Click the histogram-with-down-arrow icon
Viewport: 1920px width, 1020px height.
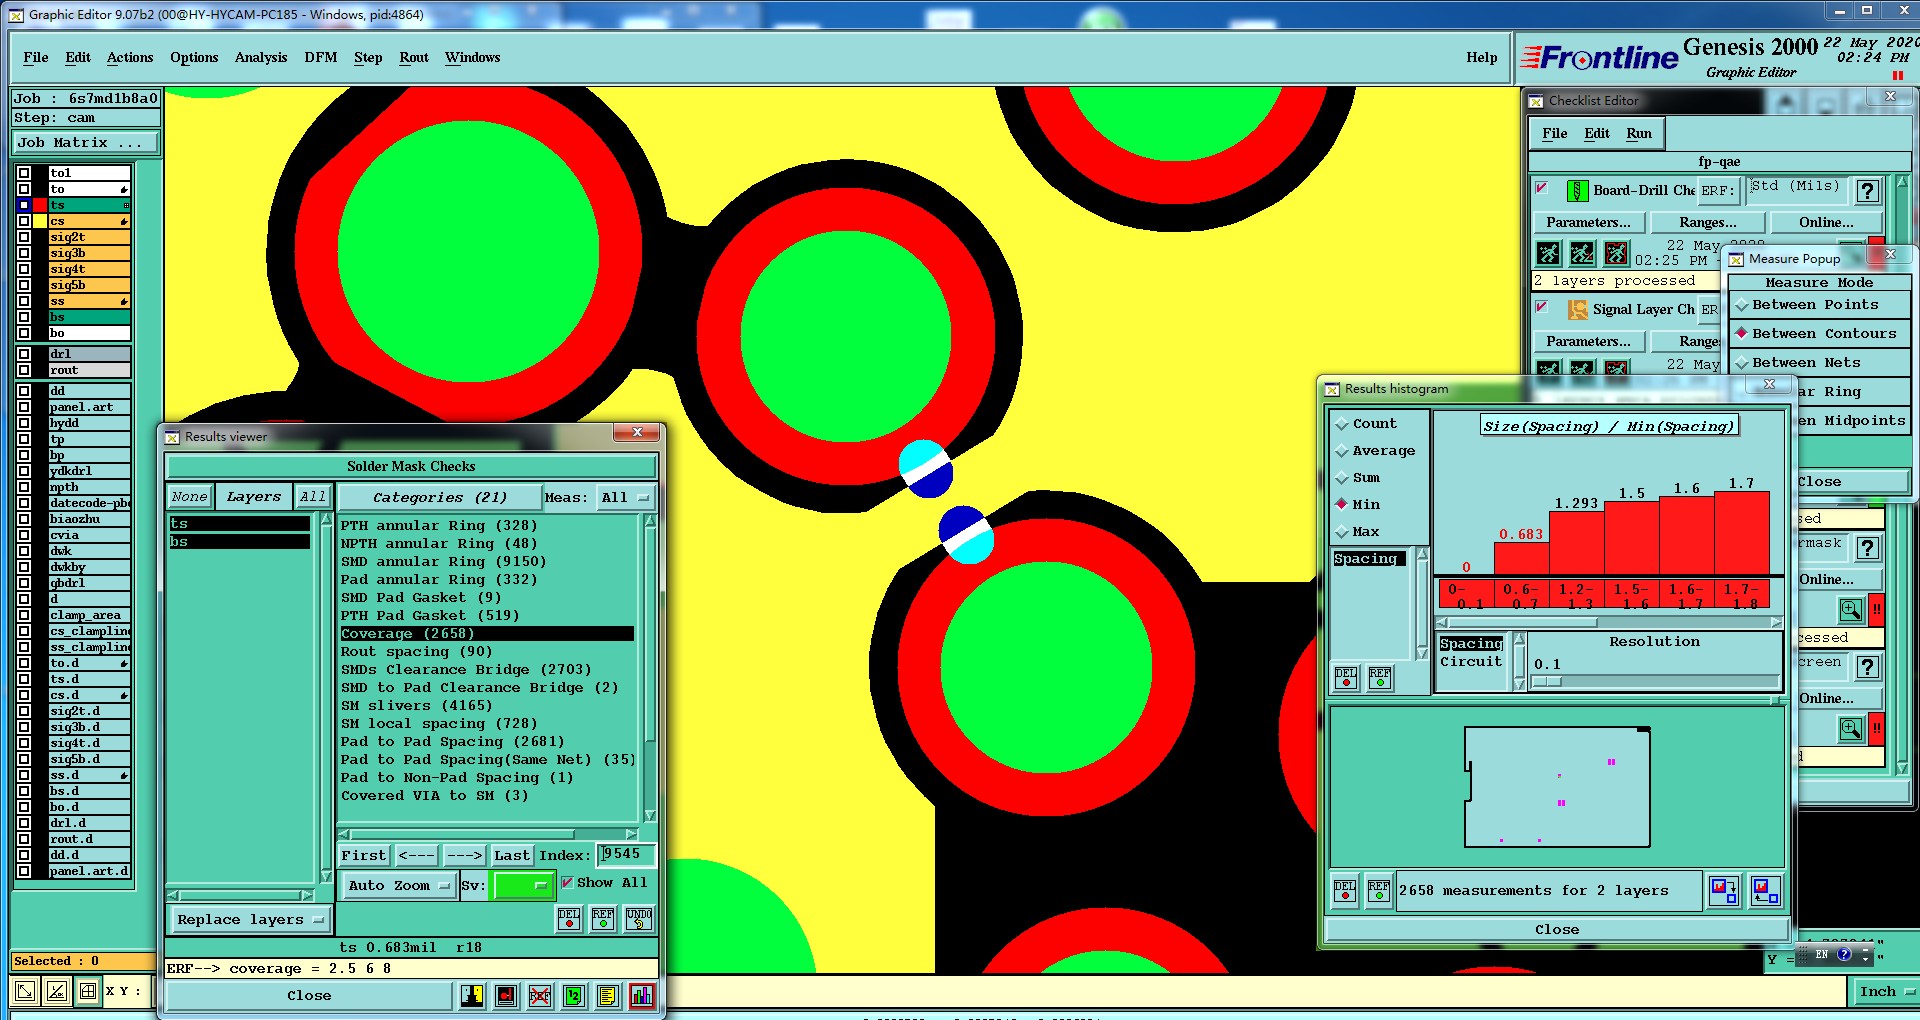1724,890
